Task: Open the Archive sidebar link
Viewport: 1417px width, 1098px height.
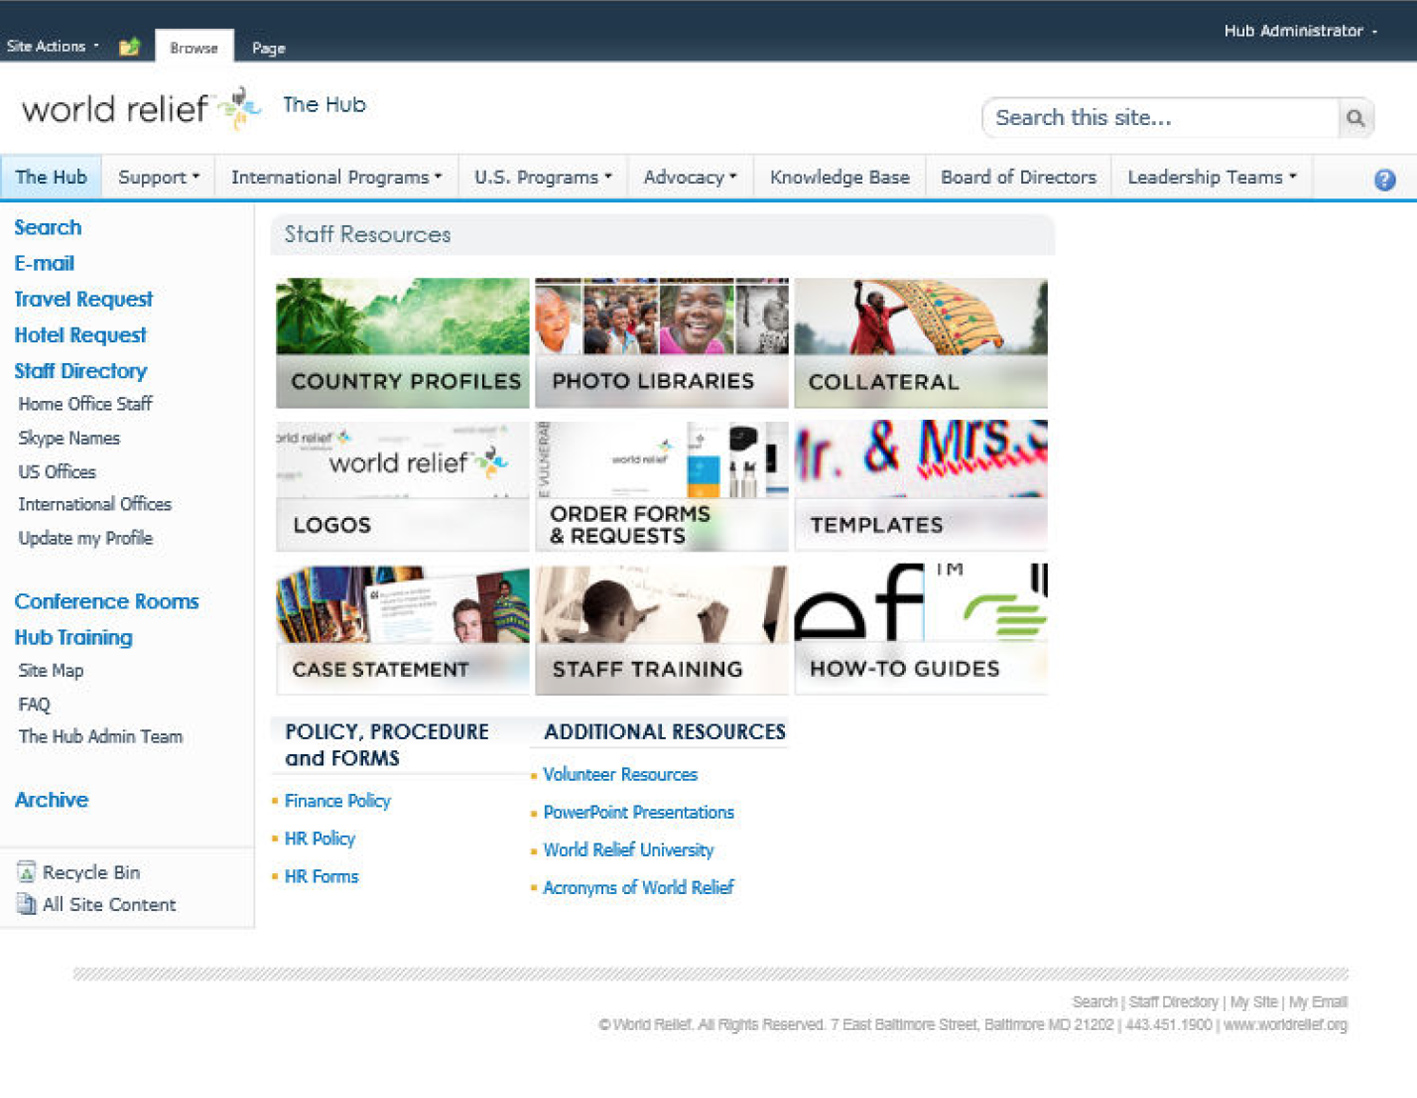Action: pos(51,800)
